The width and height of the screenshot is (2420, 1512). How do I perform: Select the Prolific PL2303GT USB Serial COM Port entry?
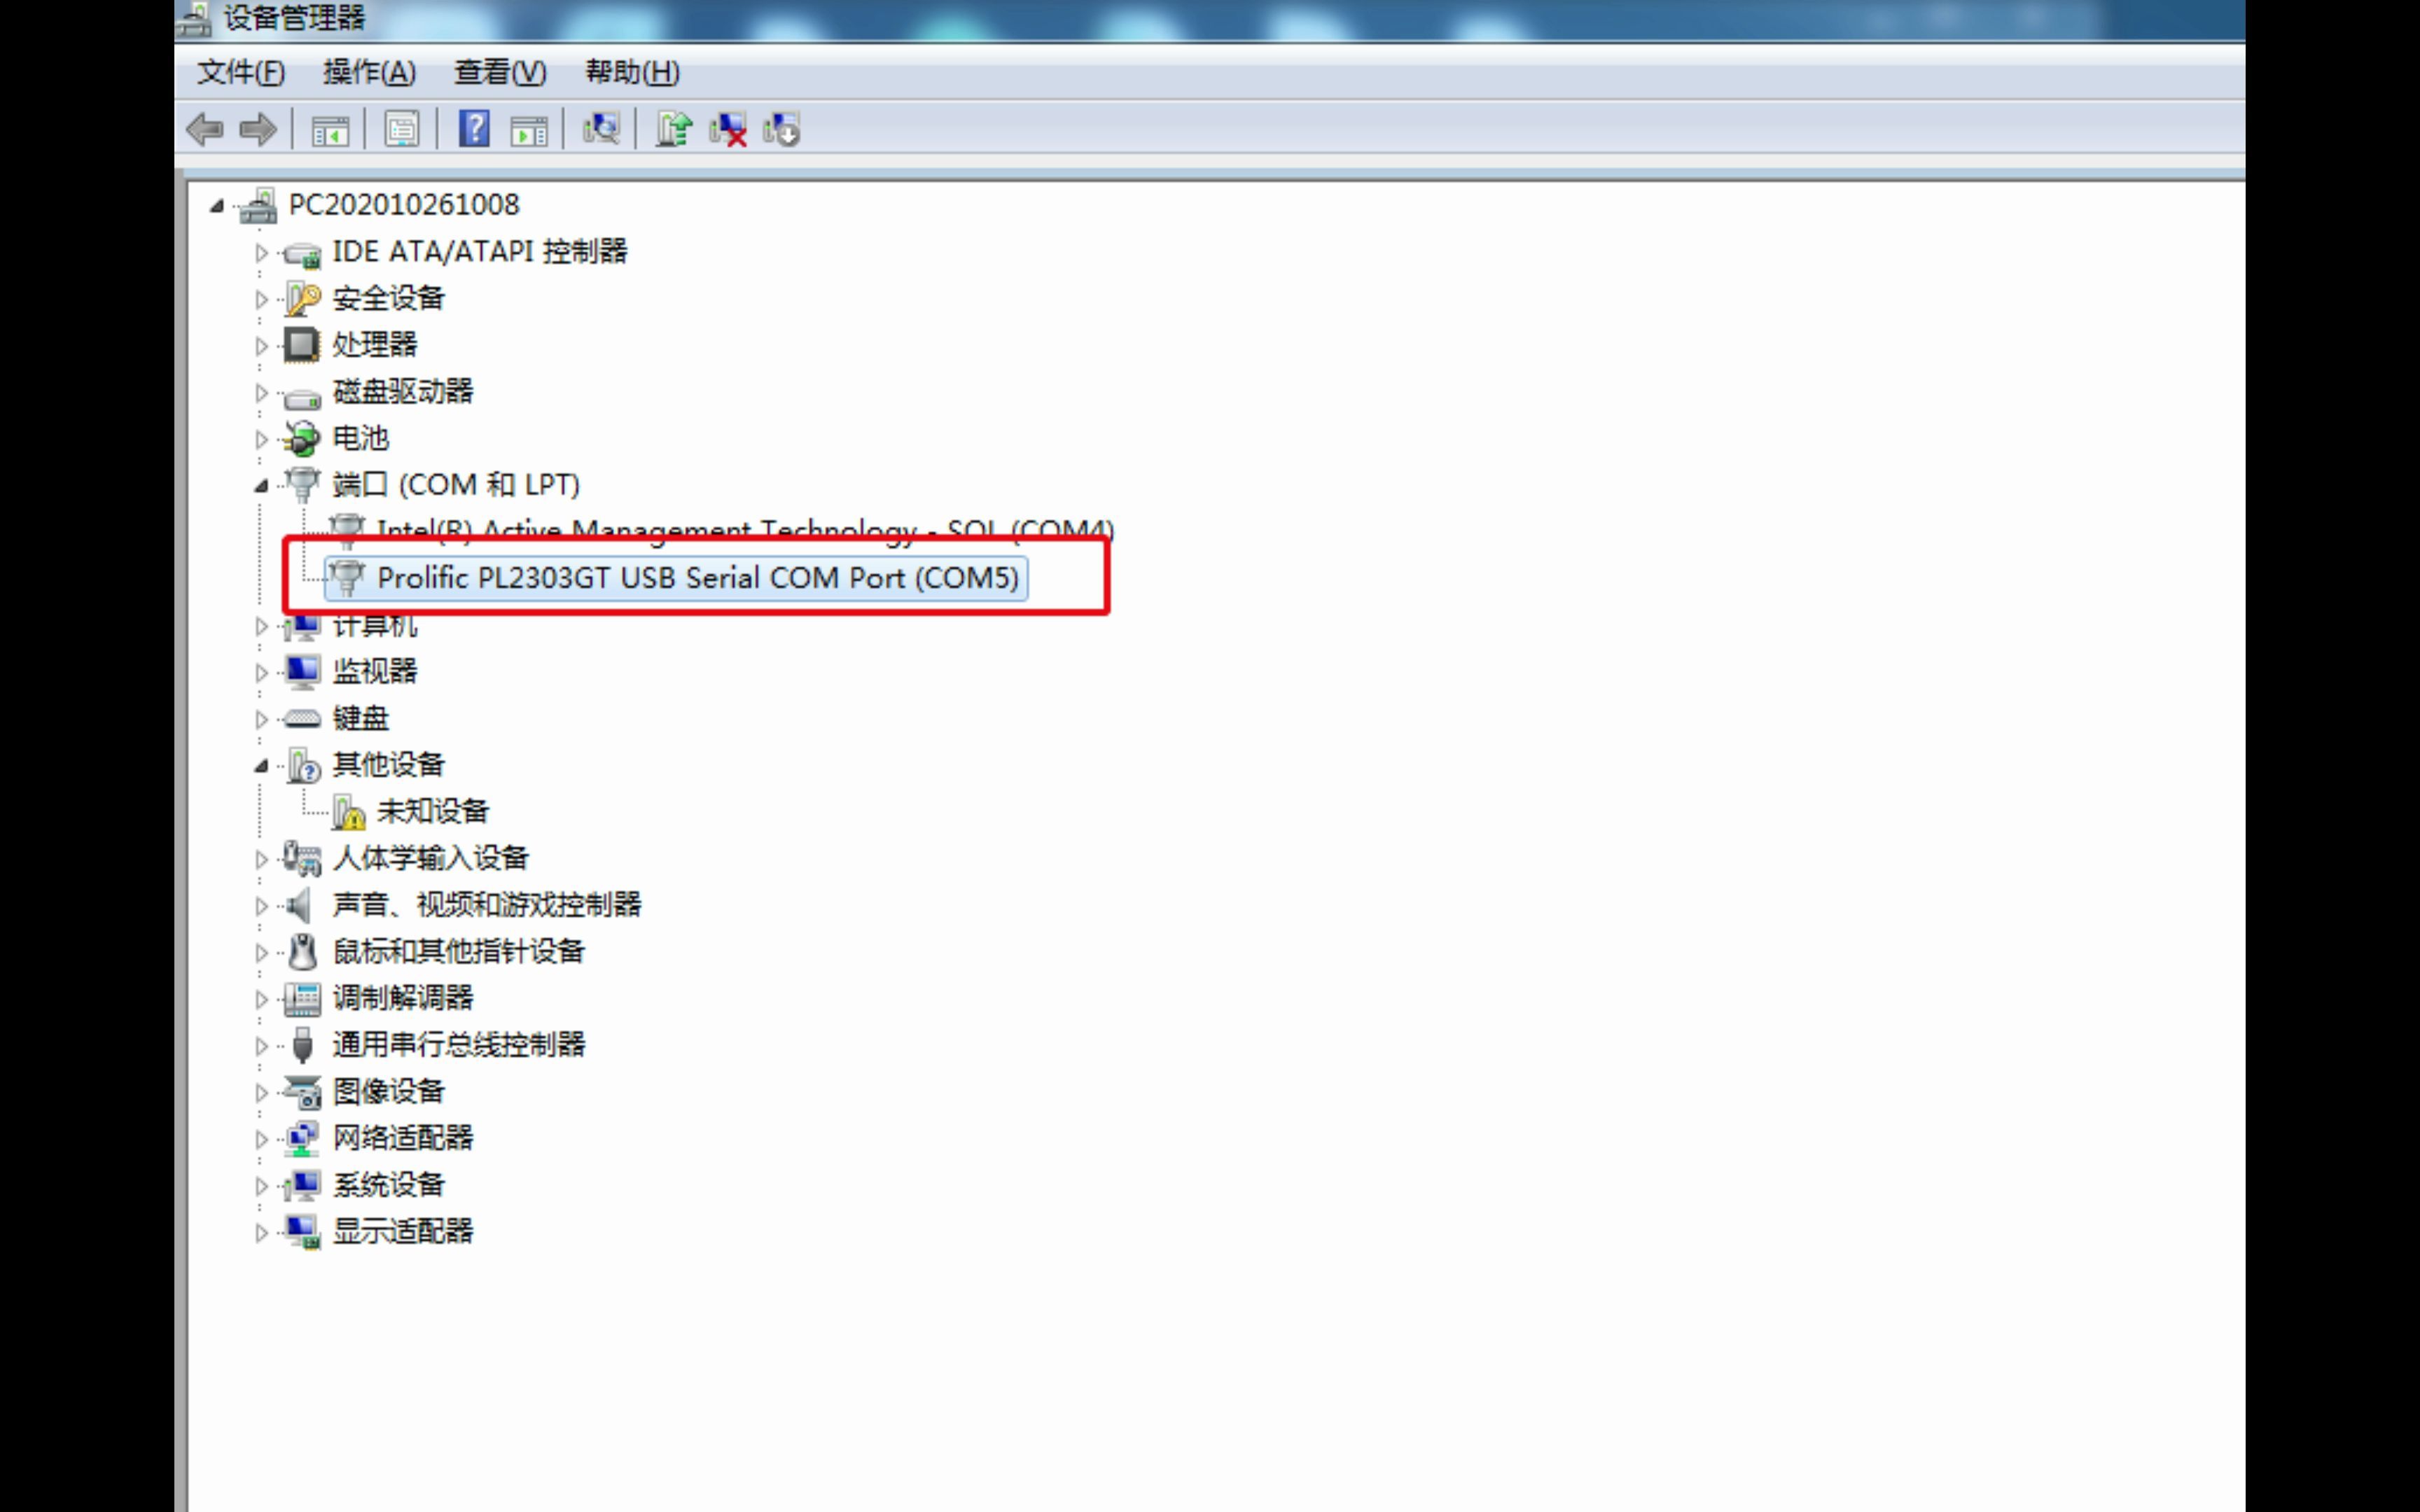point(697,578)
